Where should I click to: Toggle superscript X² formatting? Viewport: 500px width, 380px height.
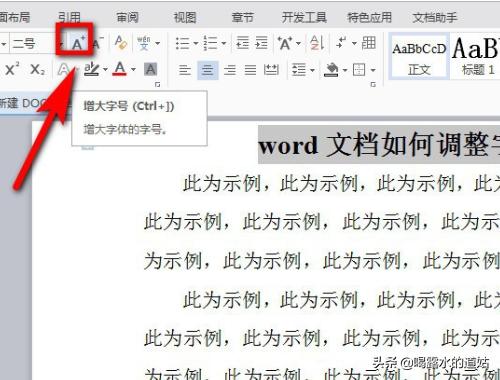point(12,69)
